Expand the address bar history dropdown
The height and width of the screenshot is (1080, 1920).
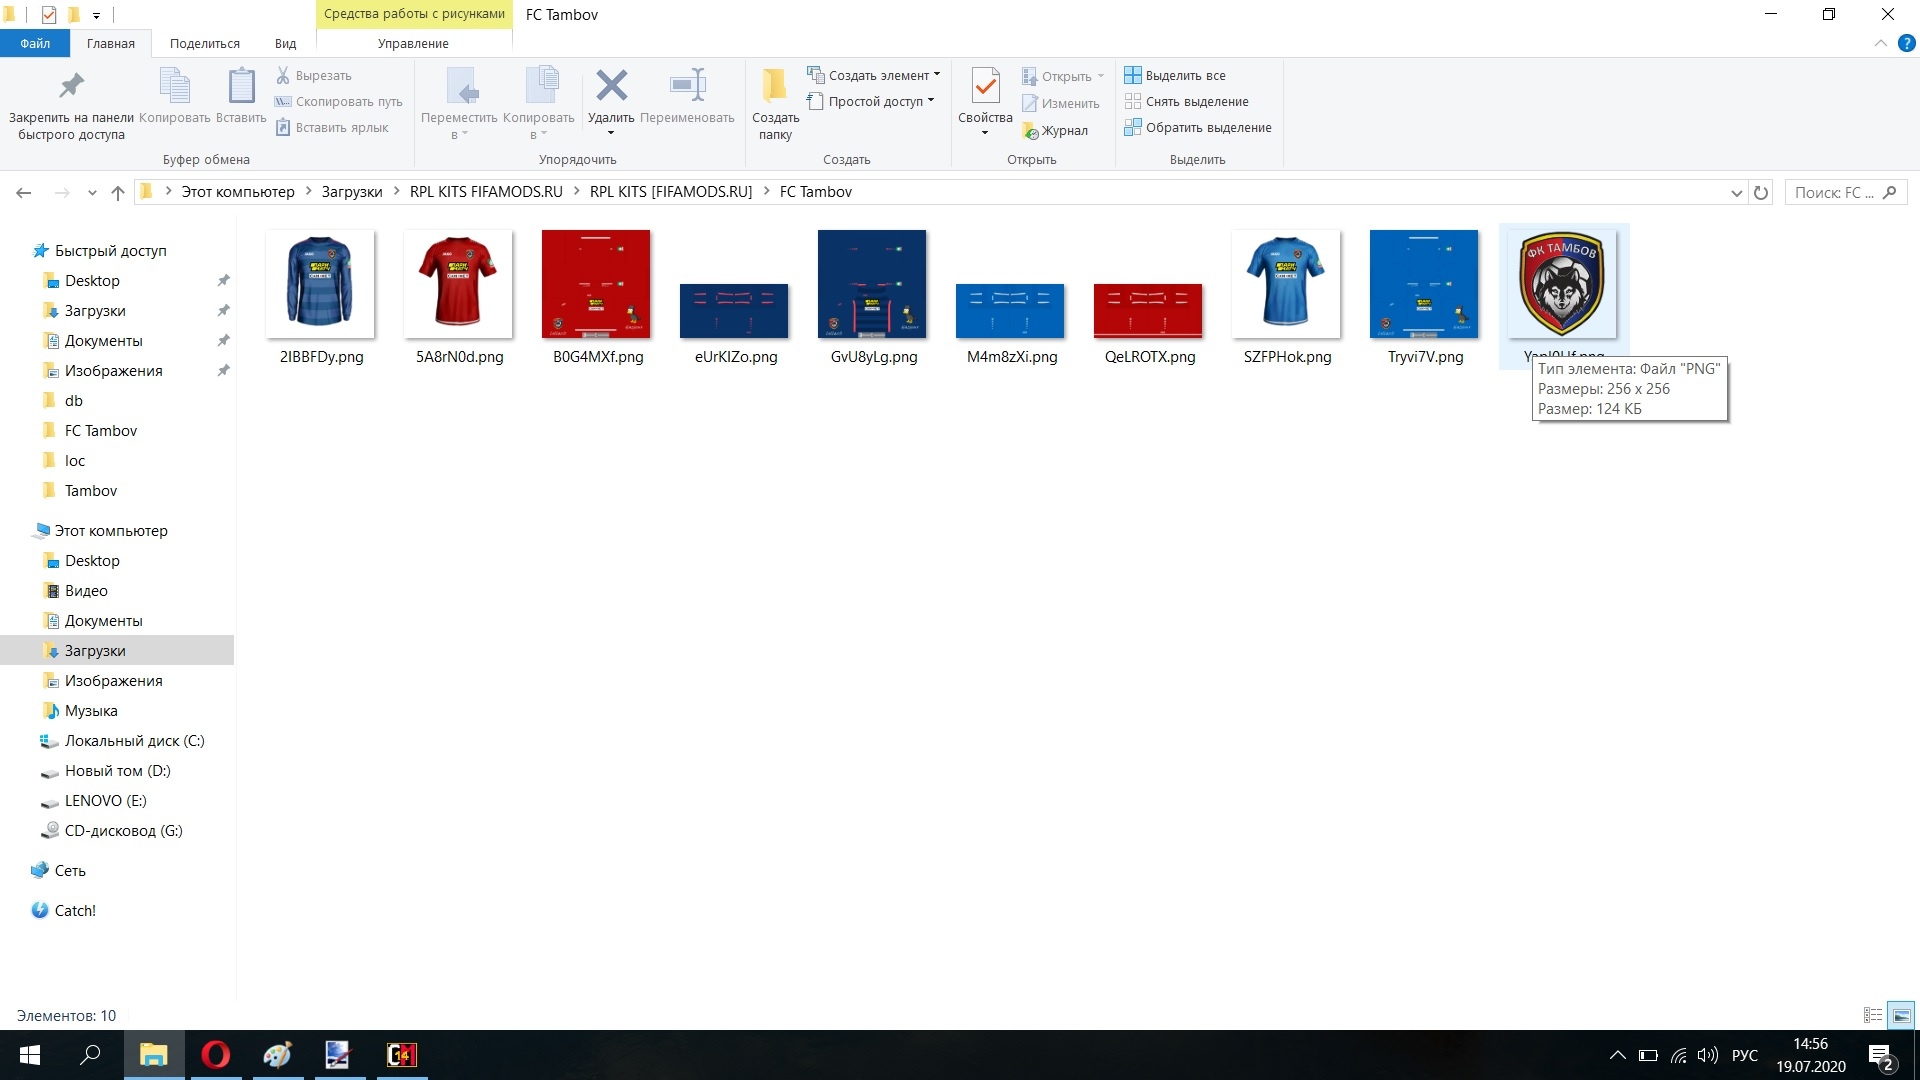[1736, 192]
